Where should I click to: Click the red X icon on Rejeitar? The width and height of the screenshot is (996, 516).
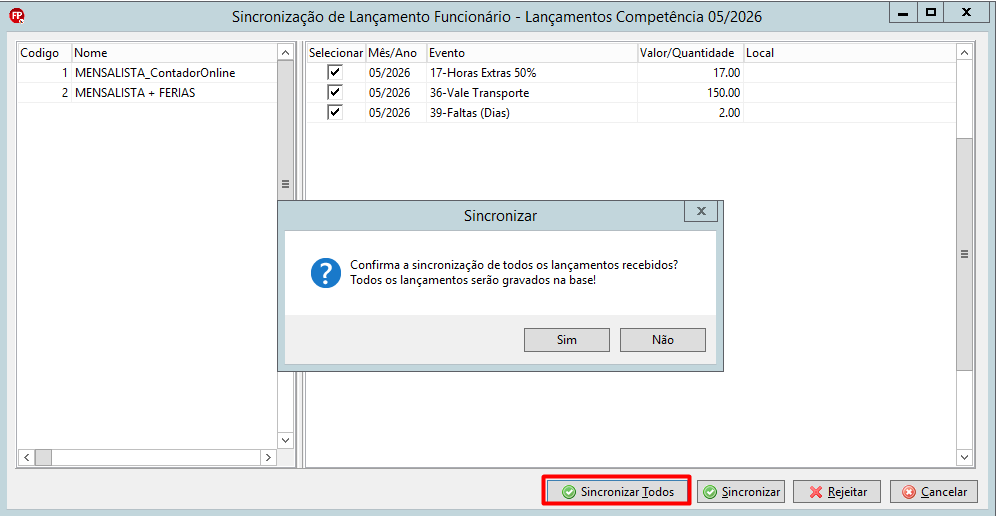click(817, 492)
